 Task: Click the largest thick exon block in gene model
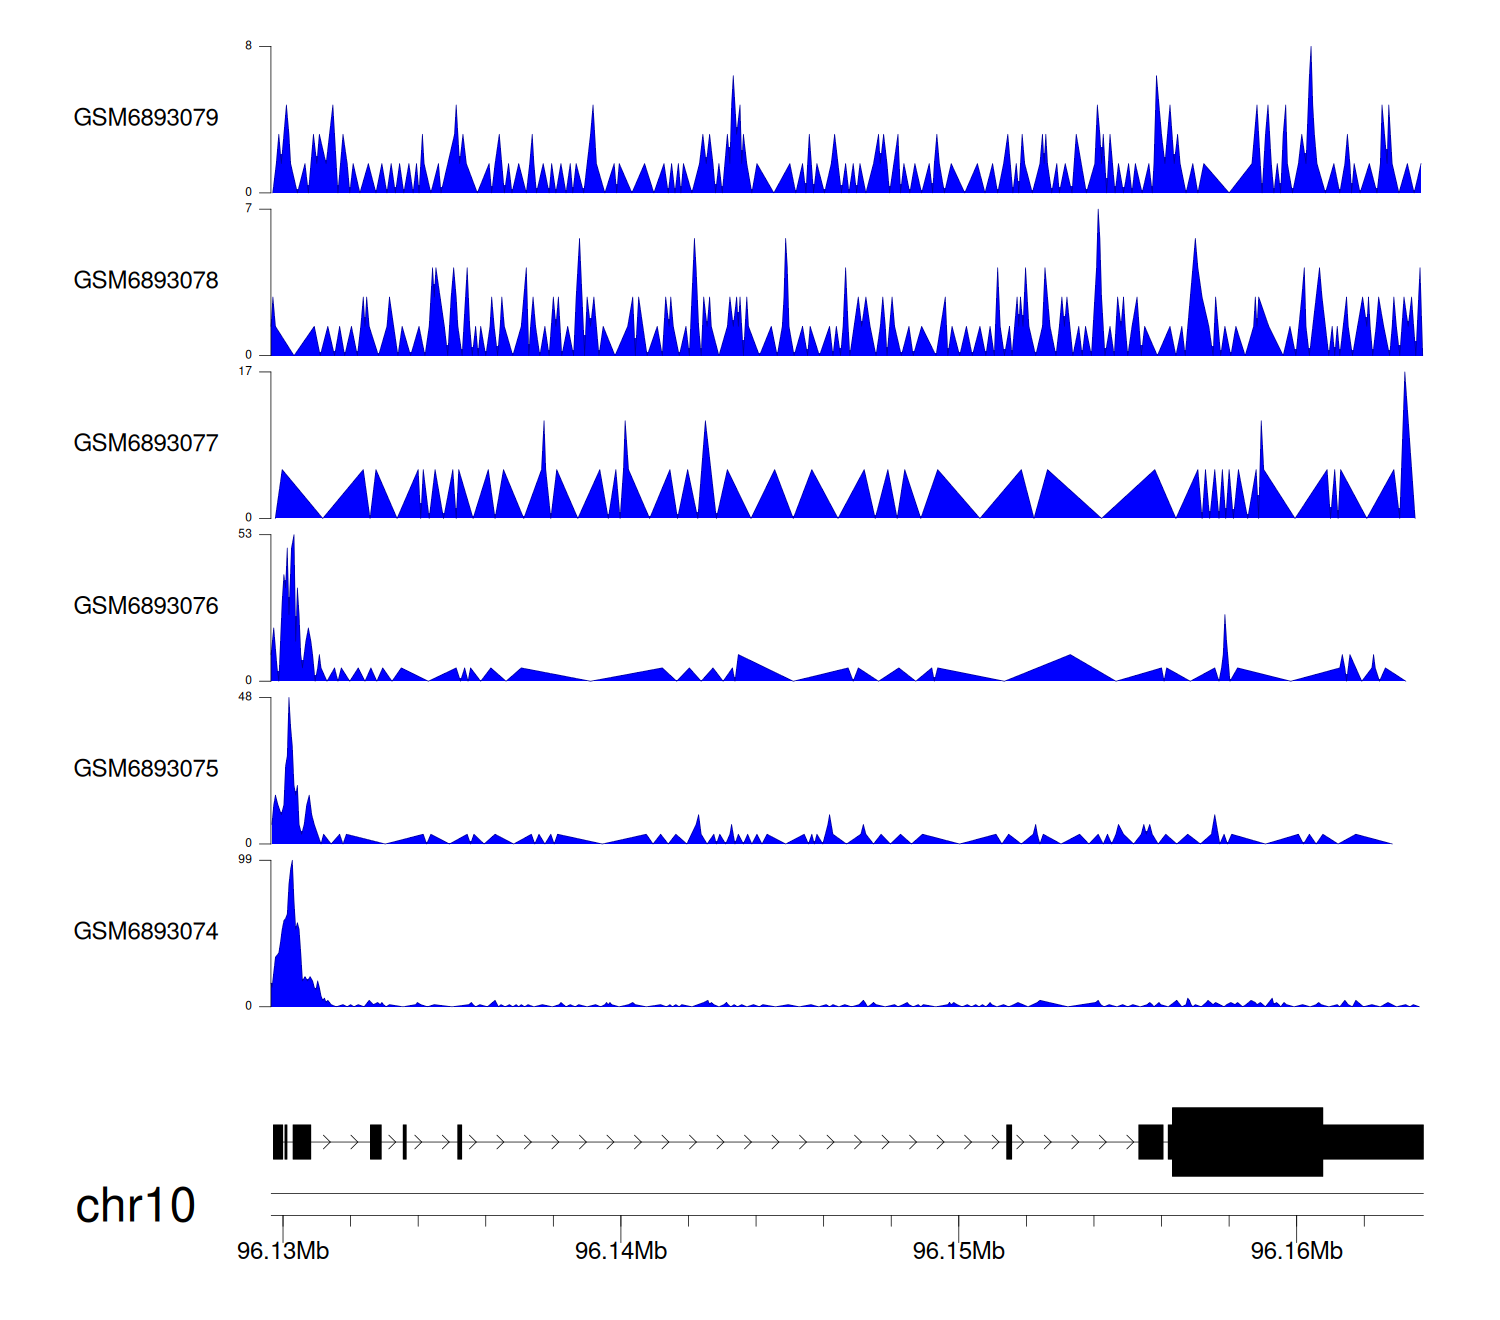(x=1247, y=1141)
